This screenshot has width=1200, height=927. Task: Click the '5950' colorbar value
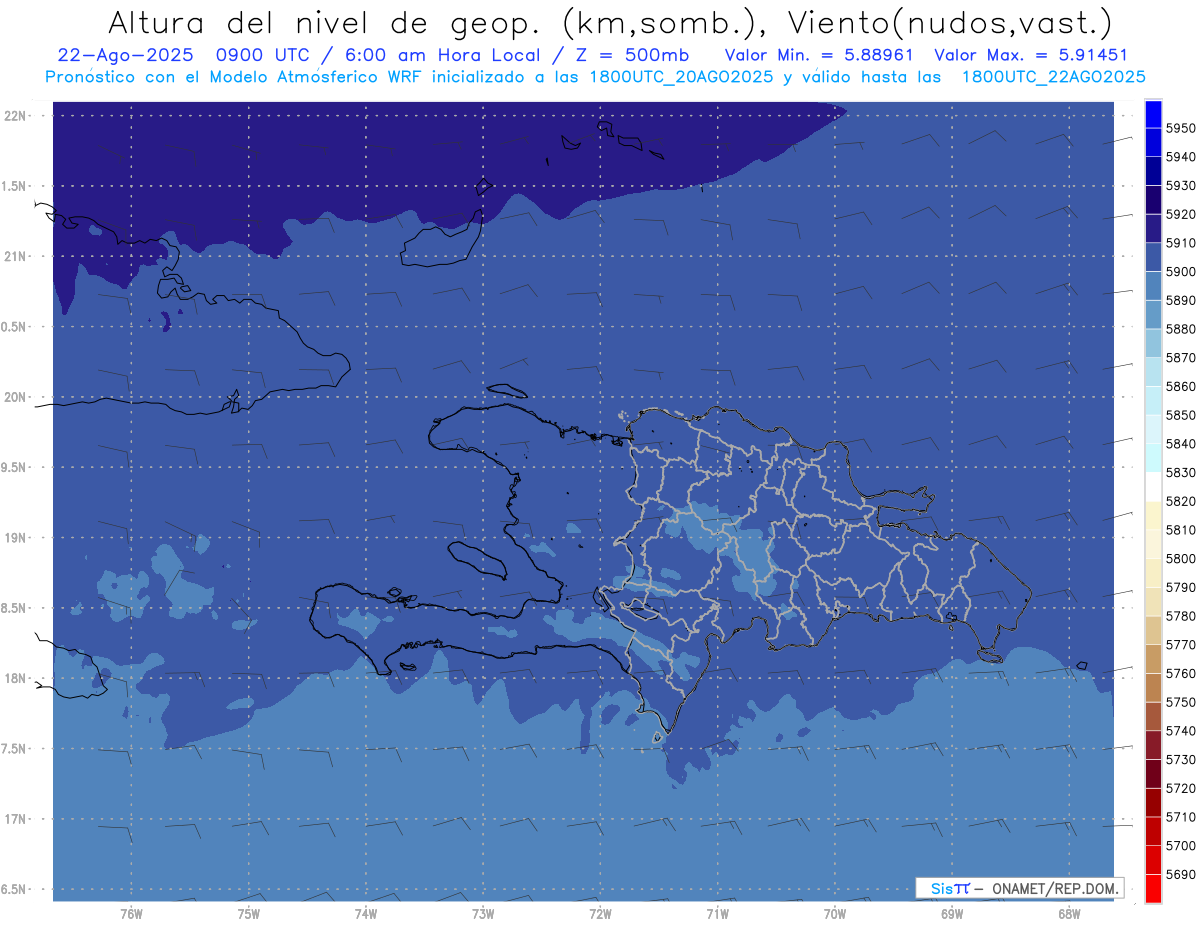(1181, 128)
